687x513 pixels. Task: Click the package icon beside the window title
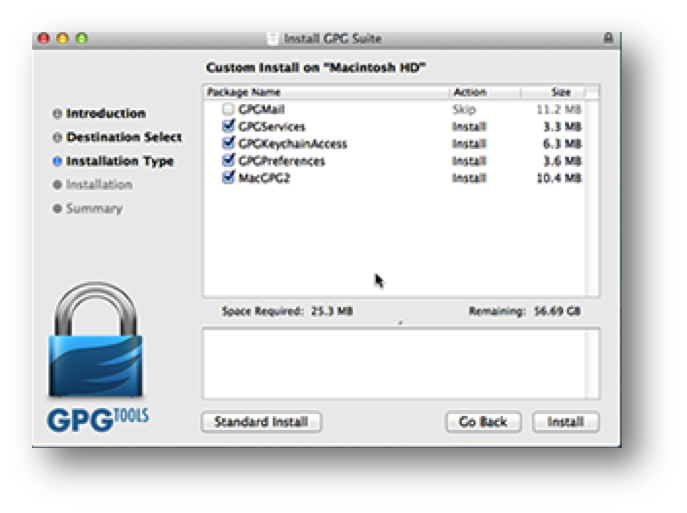click(x=273, y=39)
